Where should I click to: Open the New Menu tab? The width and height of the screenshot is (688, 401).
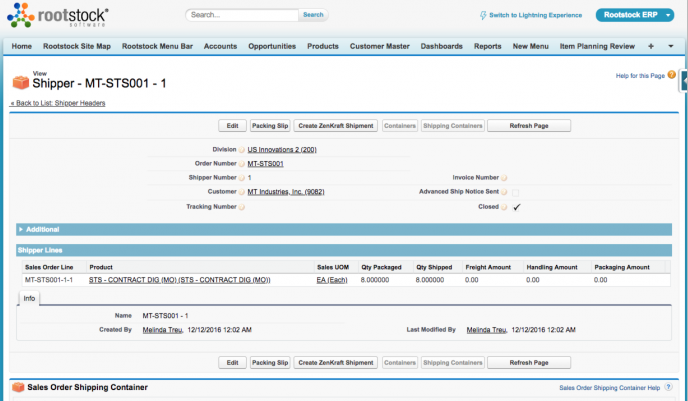[x=530, y=46]
